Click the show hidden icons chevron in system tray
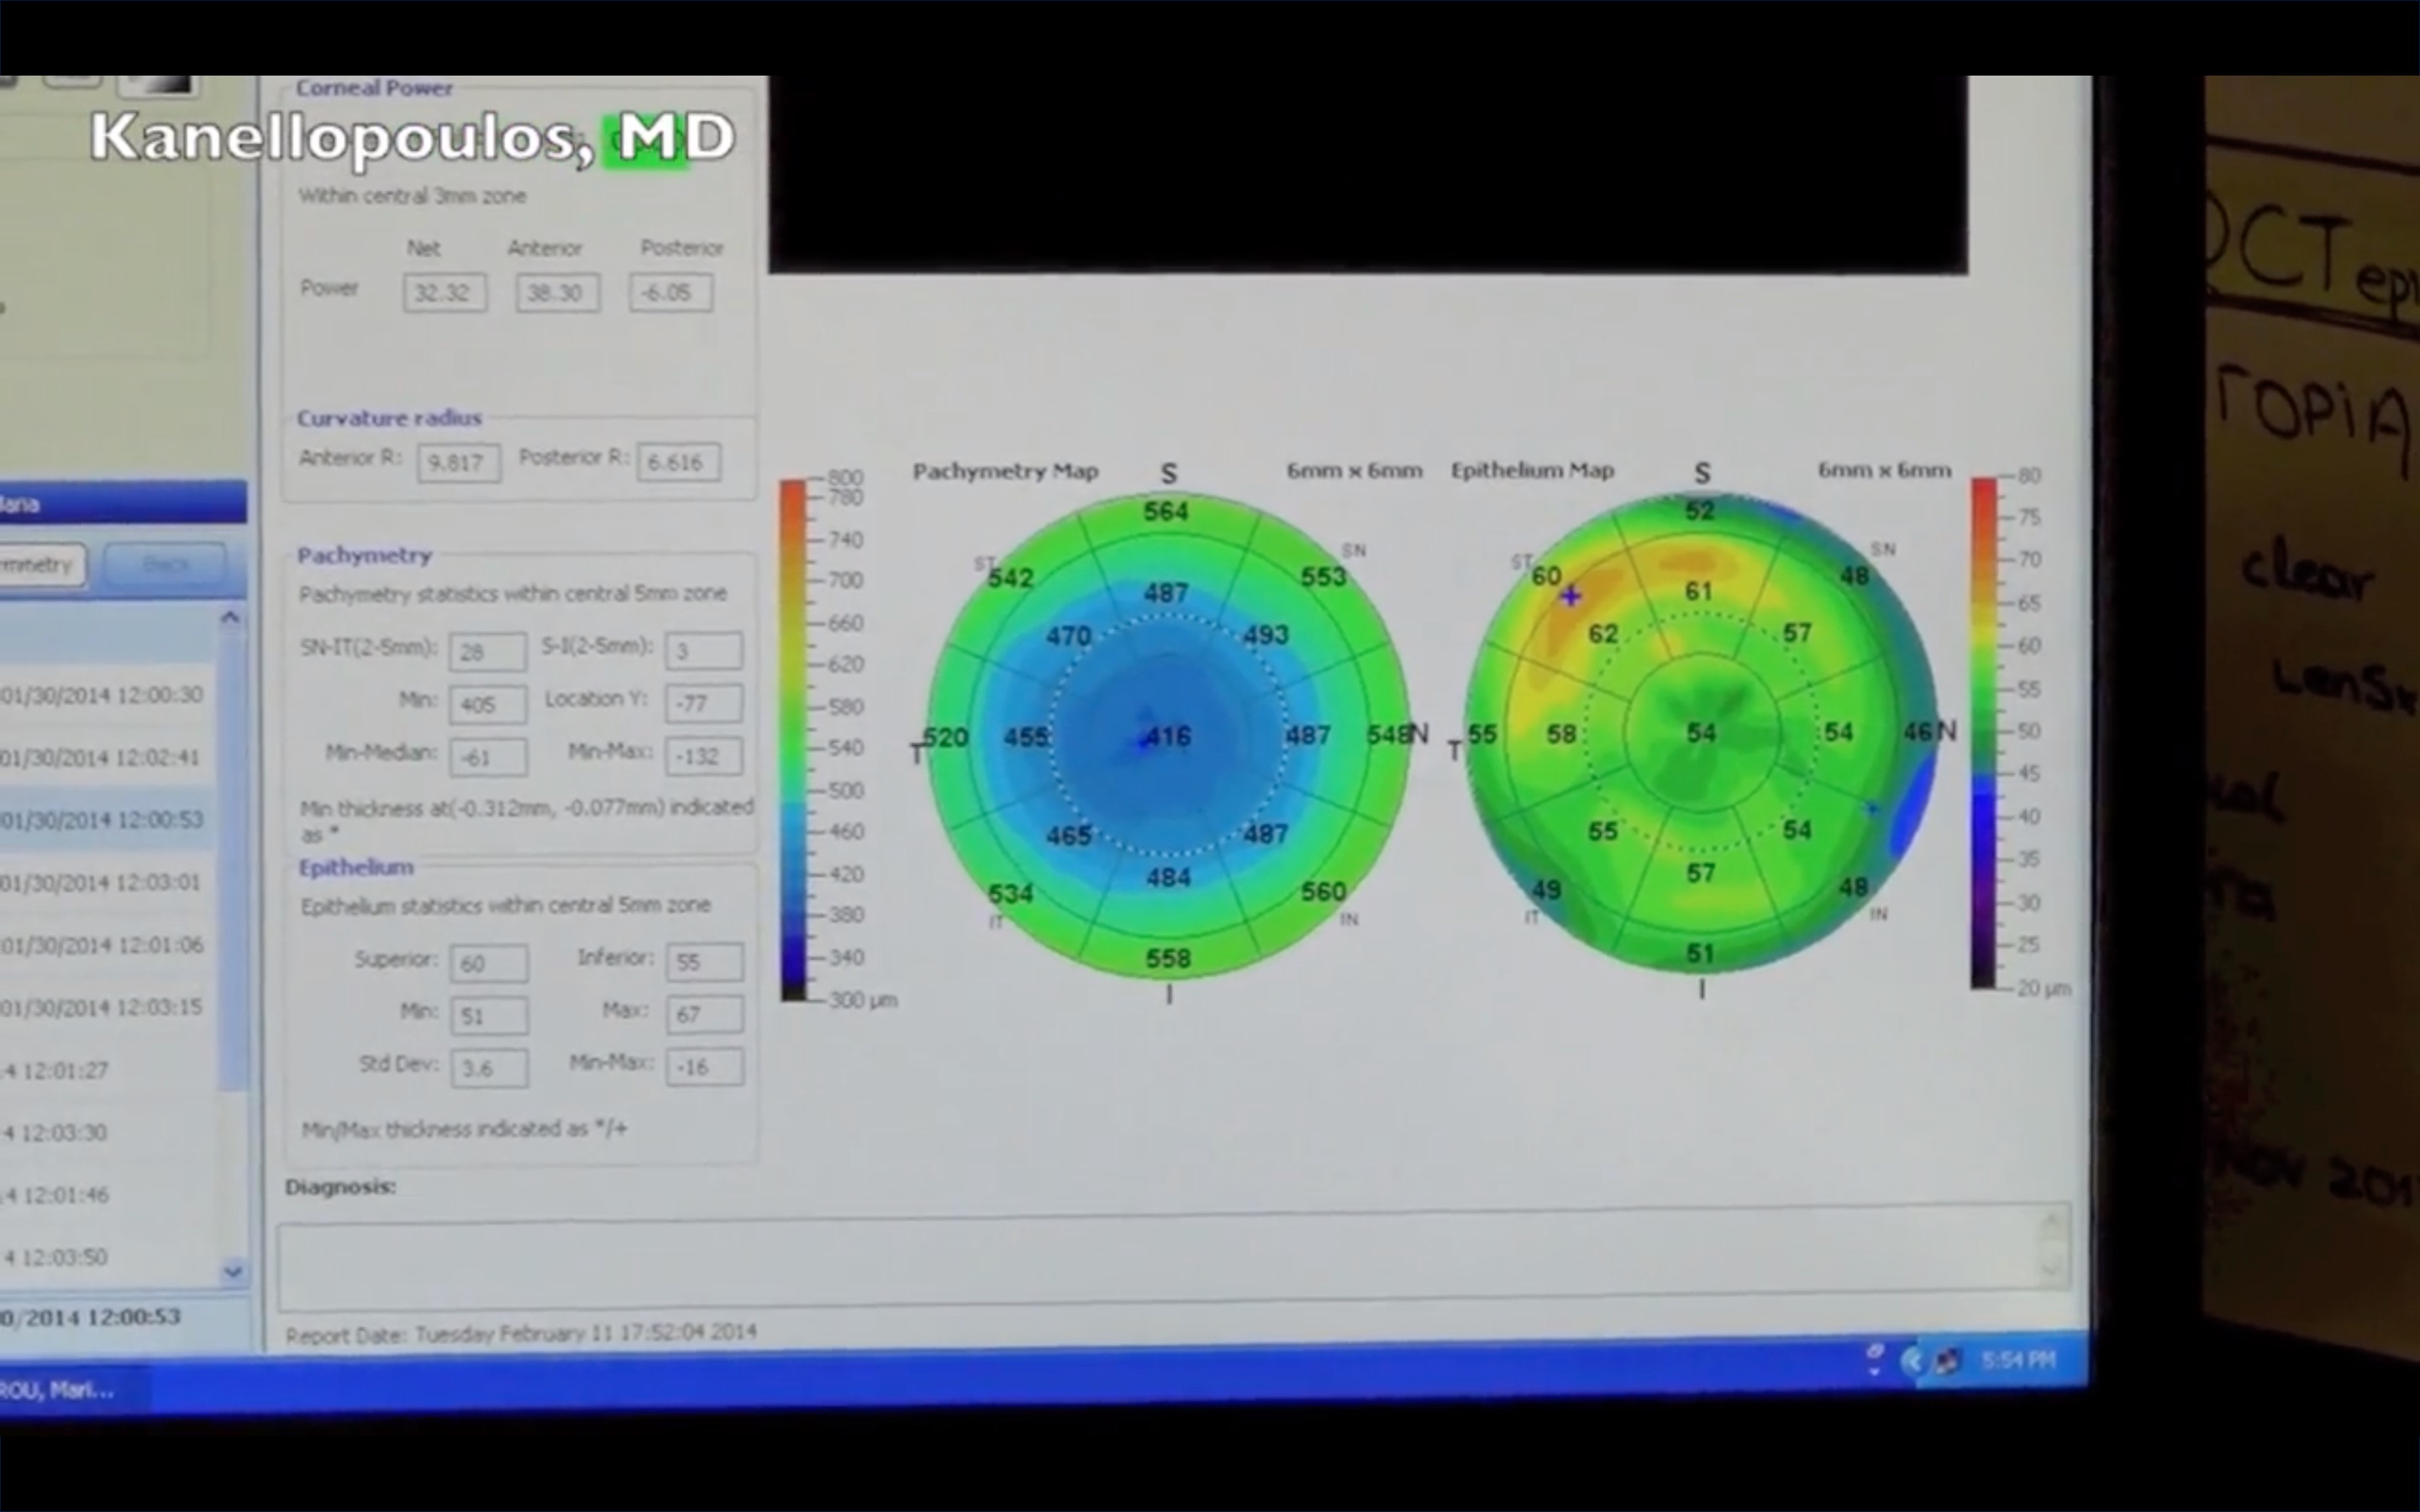Screen dimensions: 2420x1512 click(1915, 1360)
